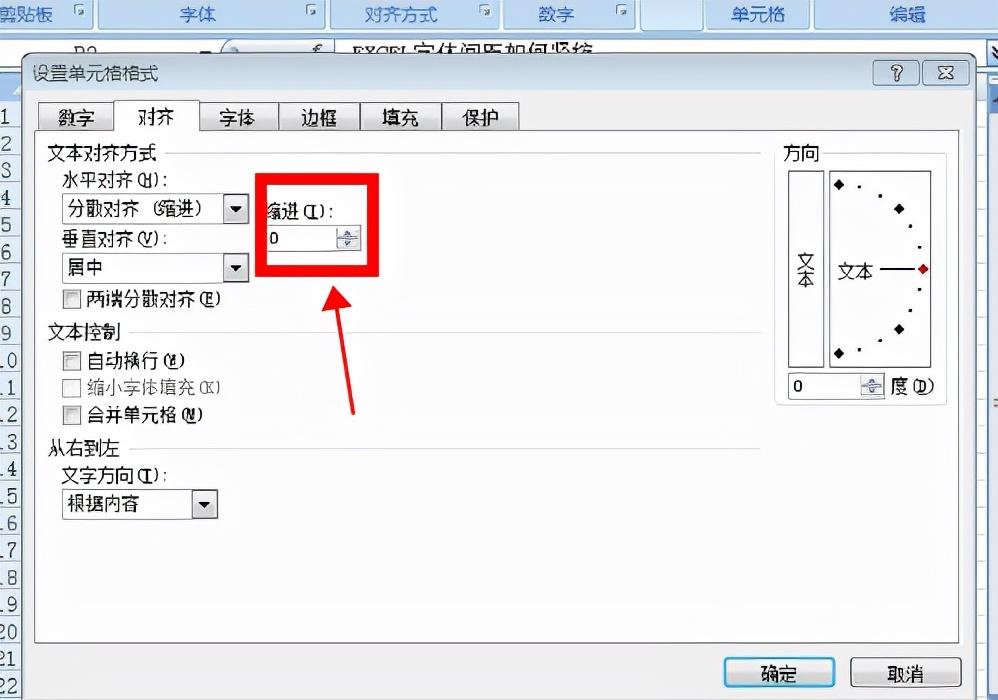998x700 pixels.
Task: Switch to the 填充 tab
Action: (x=400, y=117)
